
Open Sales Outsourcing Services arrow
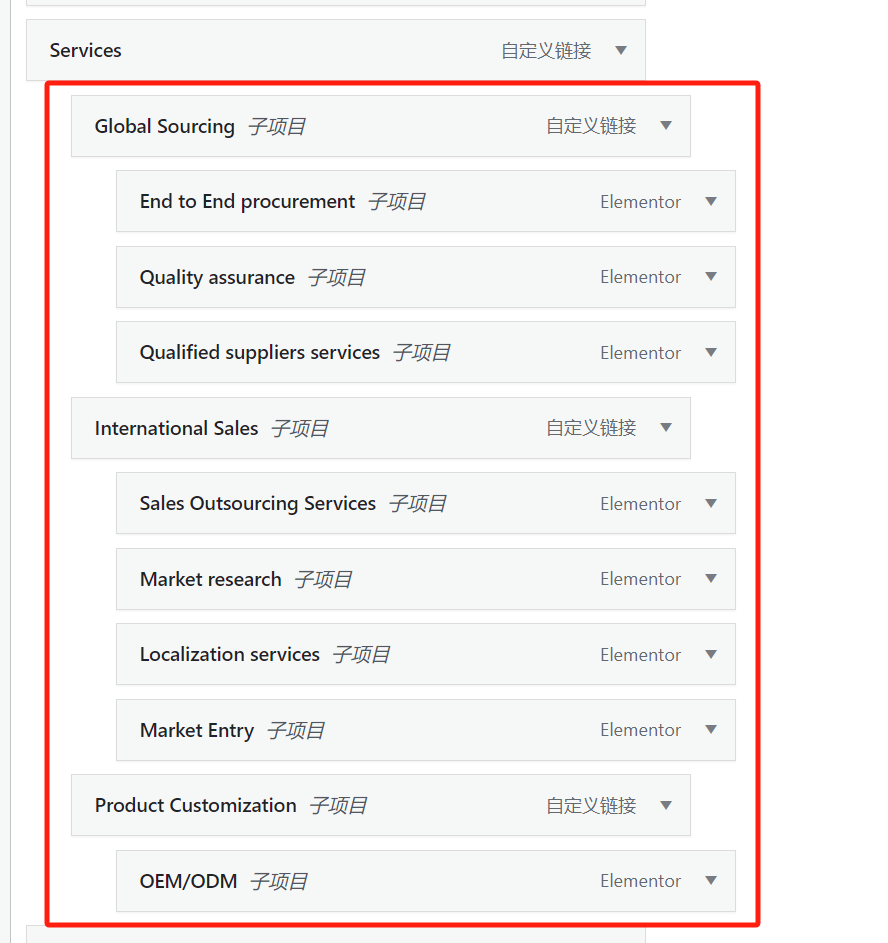(x=711, y=503)
